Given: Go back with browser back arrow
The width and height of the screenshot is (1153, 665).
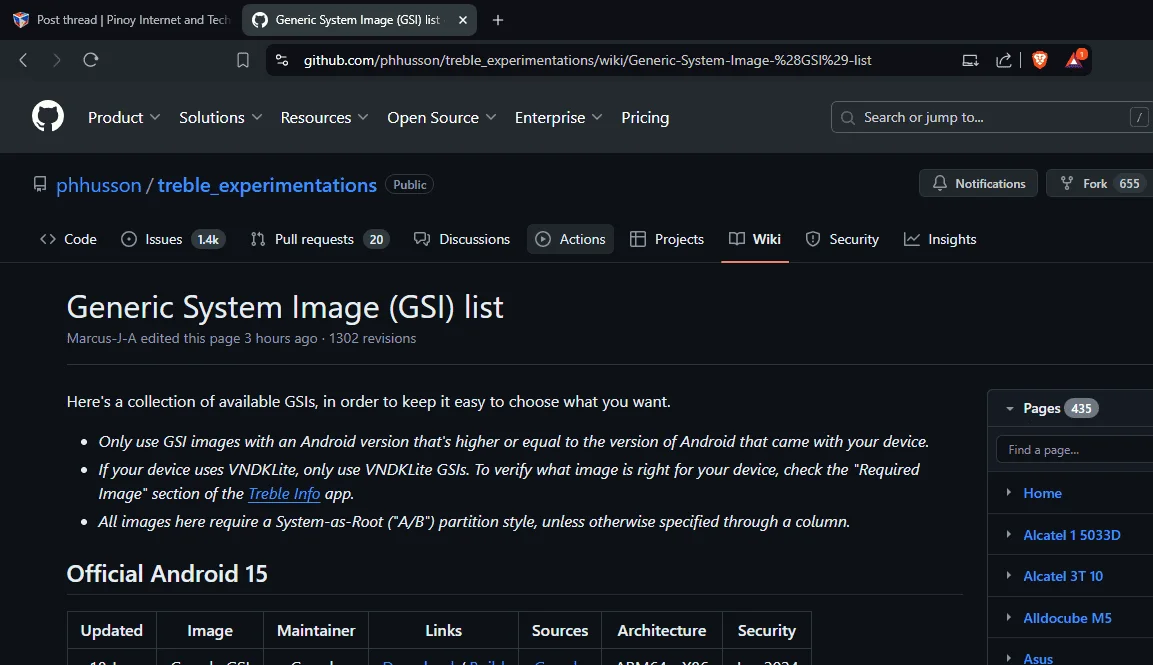Looking at the screenshot, I should [23, 60].
